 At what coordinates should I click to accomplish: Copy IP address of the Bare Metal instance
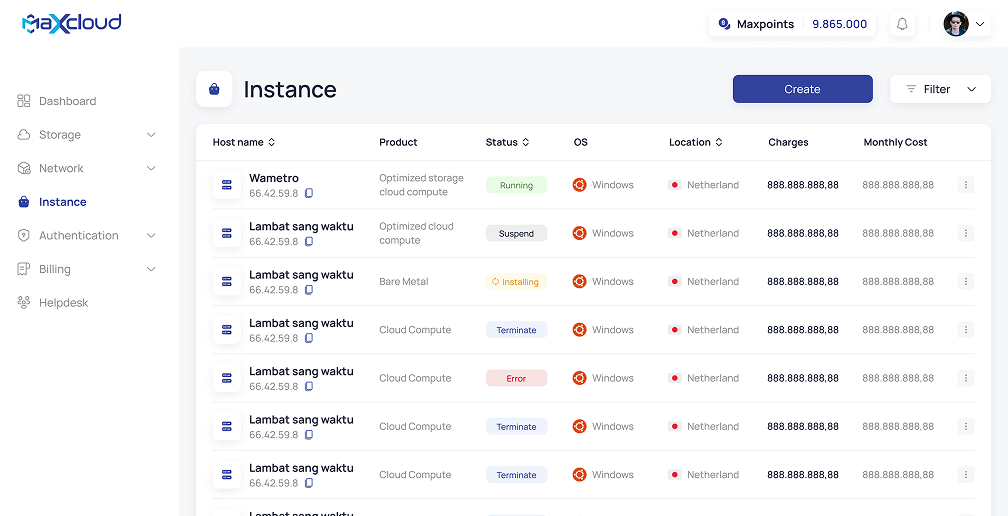[309, 290]
